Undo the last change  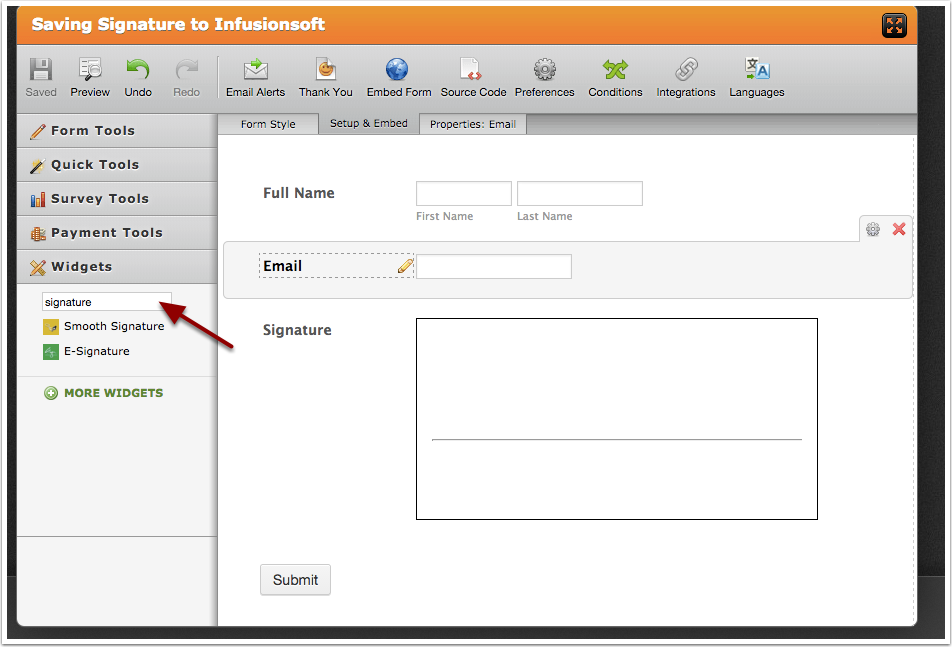point(138,78)
